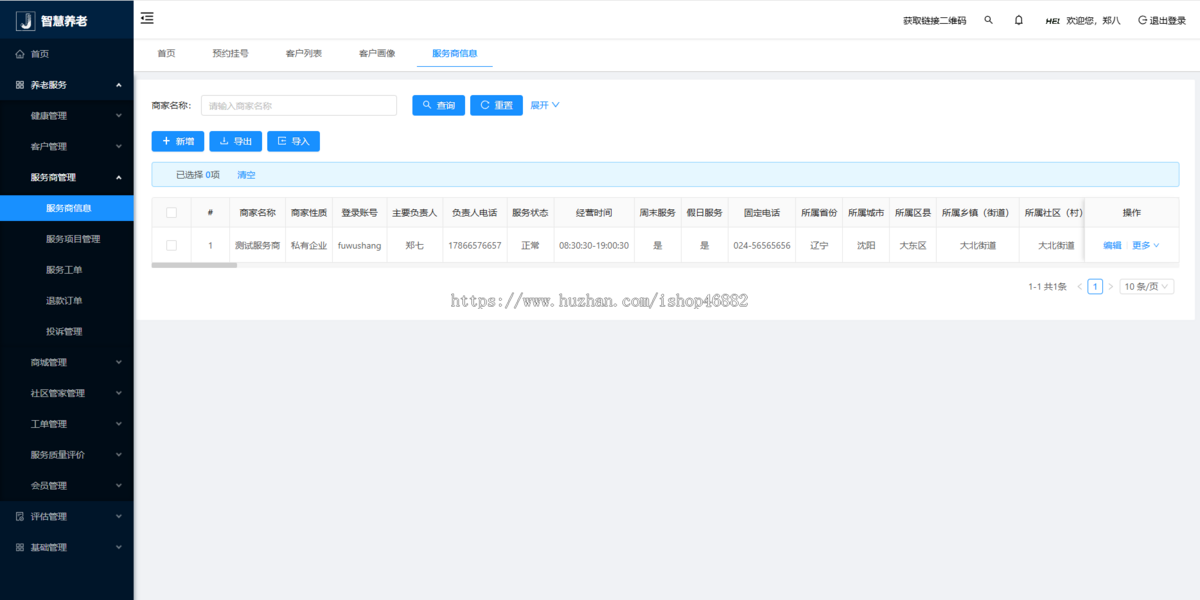Screen dimensions: 1200x600
Task: Click cell 大东区
Action: [912, 245]
